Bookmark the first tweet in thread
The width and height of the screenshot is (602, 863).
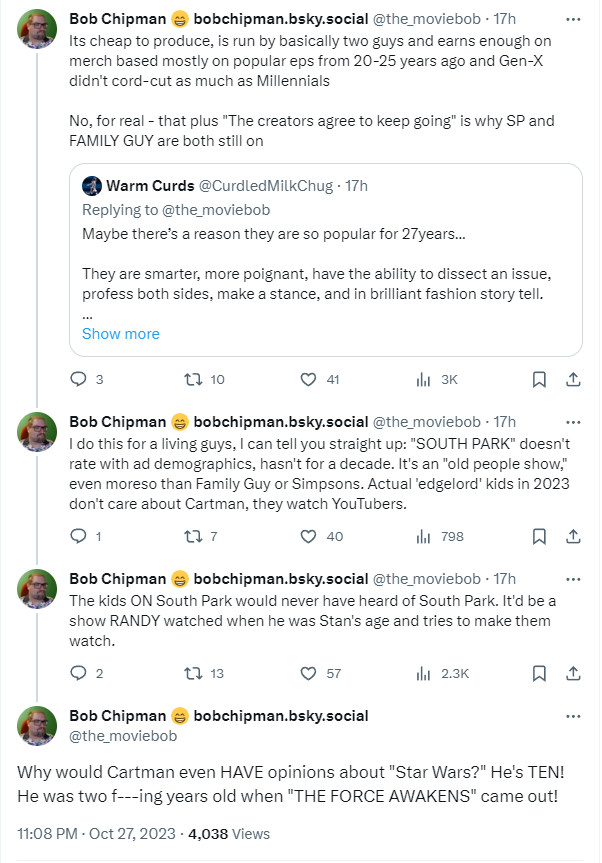click(x=539, y=379)
